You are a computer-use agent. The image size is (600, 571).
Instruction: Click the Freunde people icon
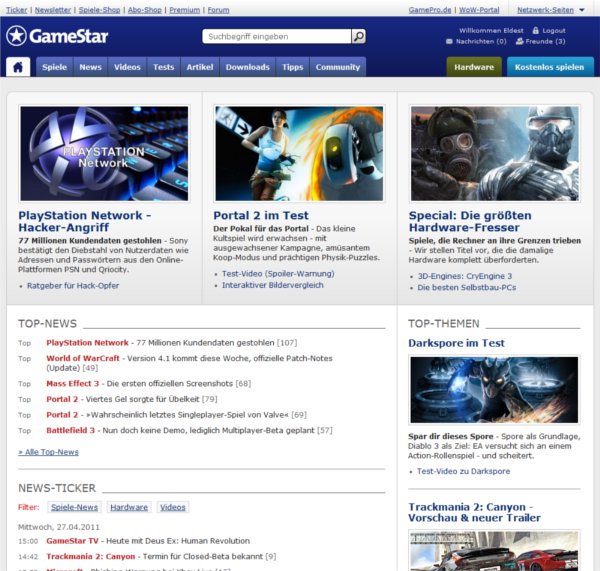pyautogui.click(x=519, y=41)
